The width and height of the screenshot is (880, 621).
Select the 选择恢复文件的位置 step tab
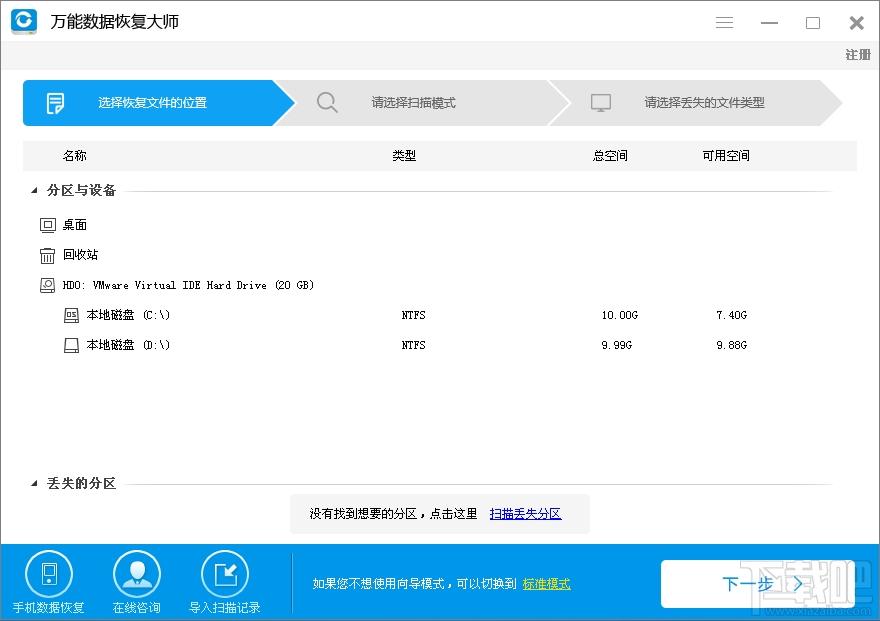(x=158, y=103)
